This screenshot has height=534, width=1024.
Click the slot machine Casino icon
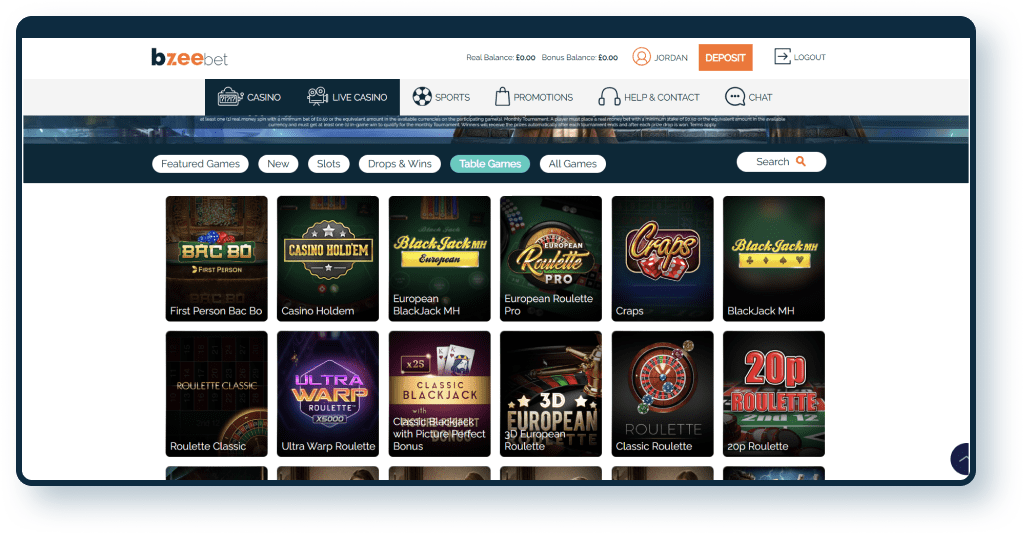tap(230, 97)
